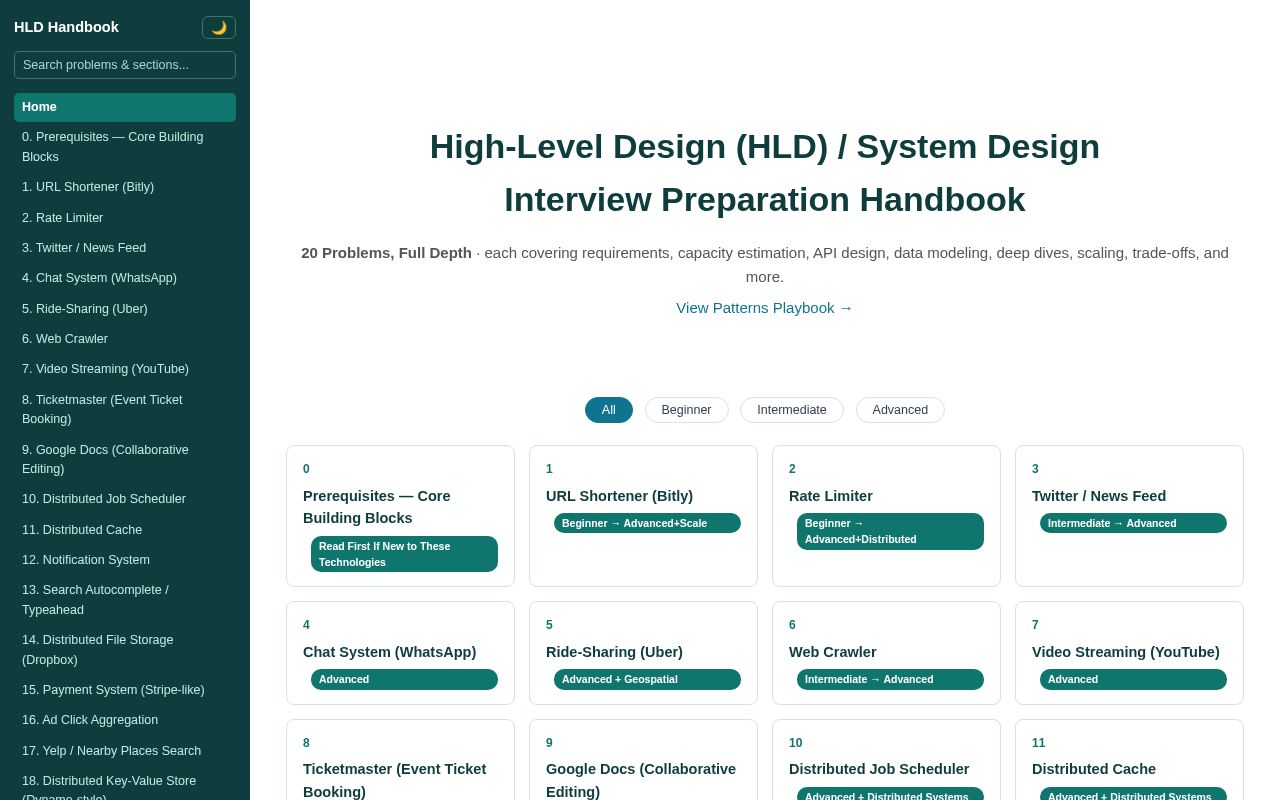Select 15. Payment System (Stripe-like) in sidebar
Image resolution: width=1280 pixels, height=800 pixels.
[125, 690]
